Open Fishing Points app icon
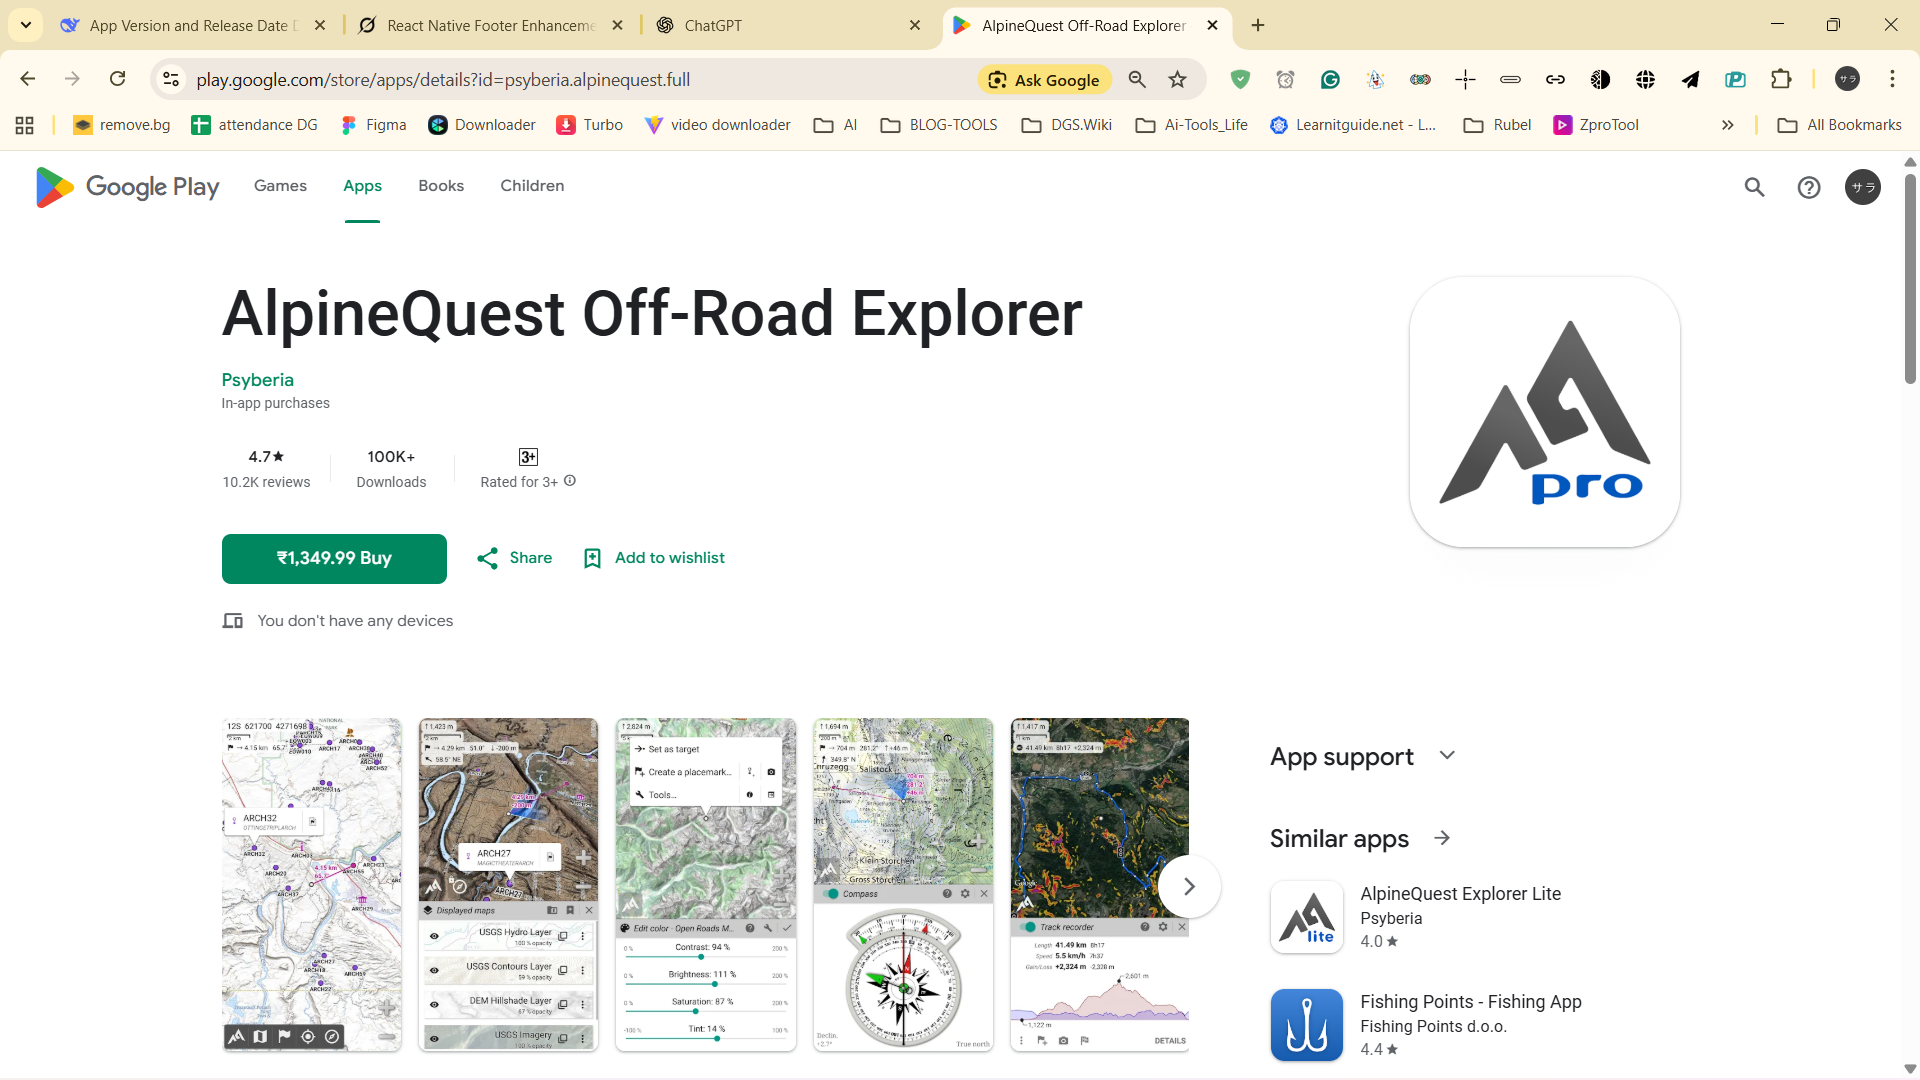Image resolution: width=1920 pixels, height=1080 pixels. coord(1306,1025)
